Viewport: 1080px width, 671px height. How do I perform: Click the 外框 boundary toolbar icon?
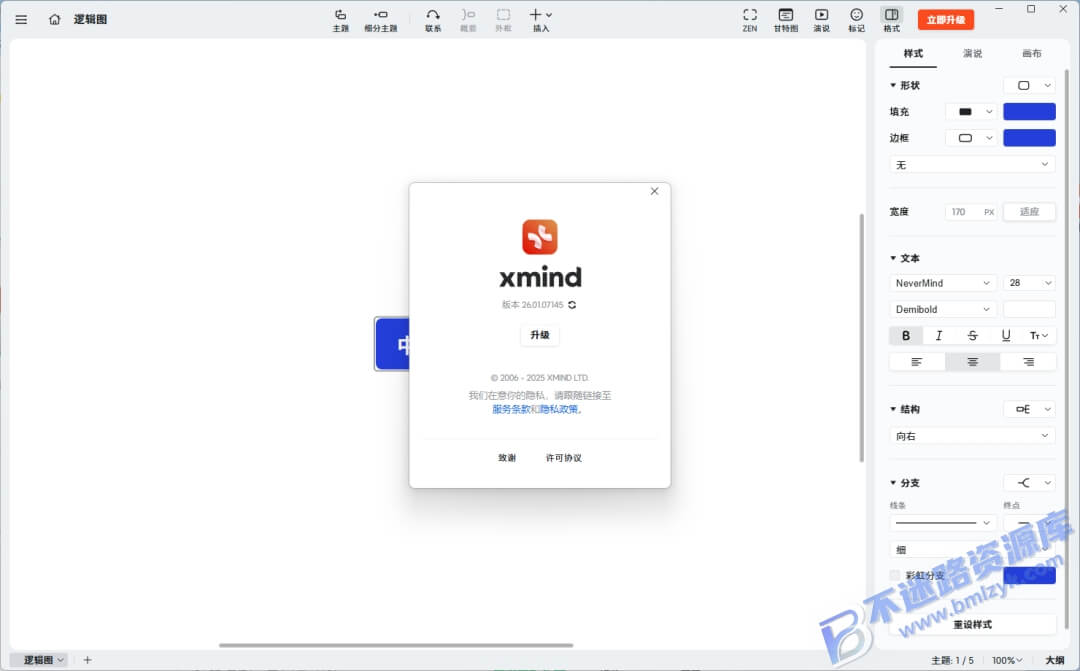point(503,20)
